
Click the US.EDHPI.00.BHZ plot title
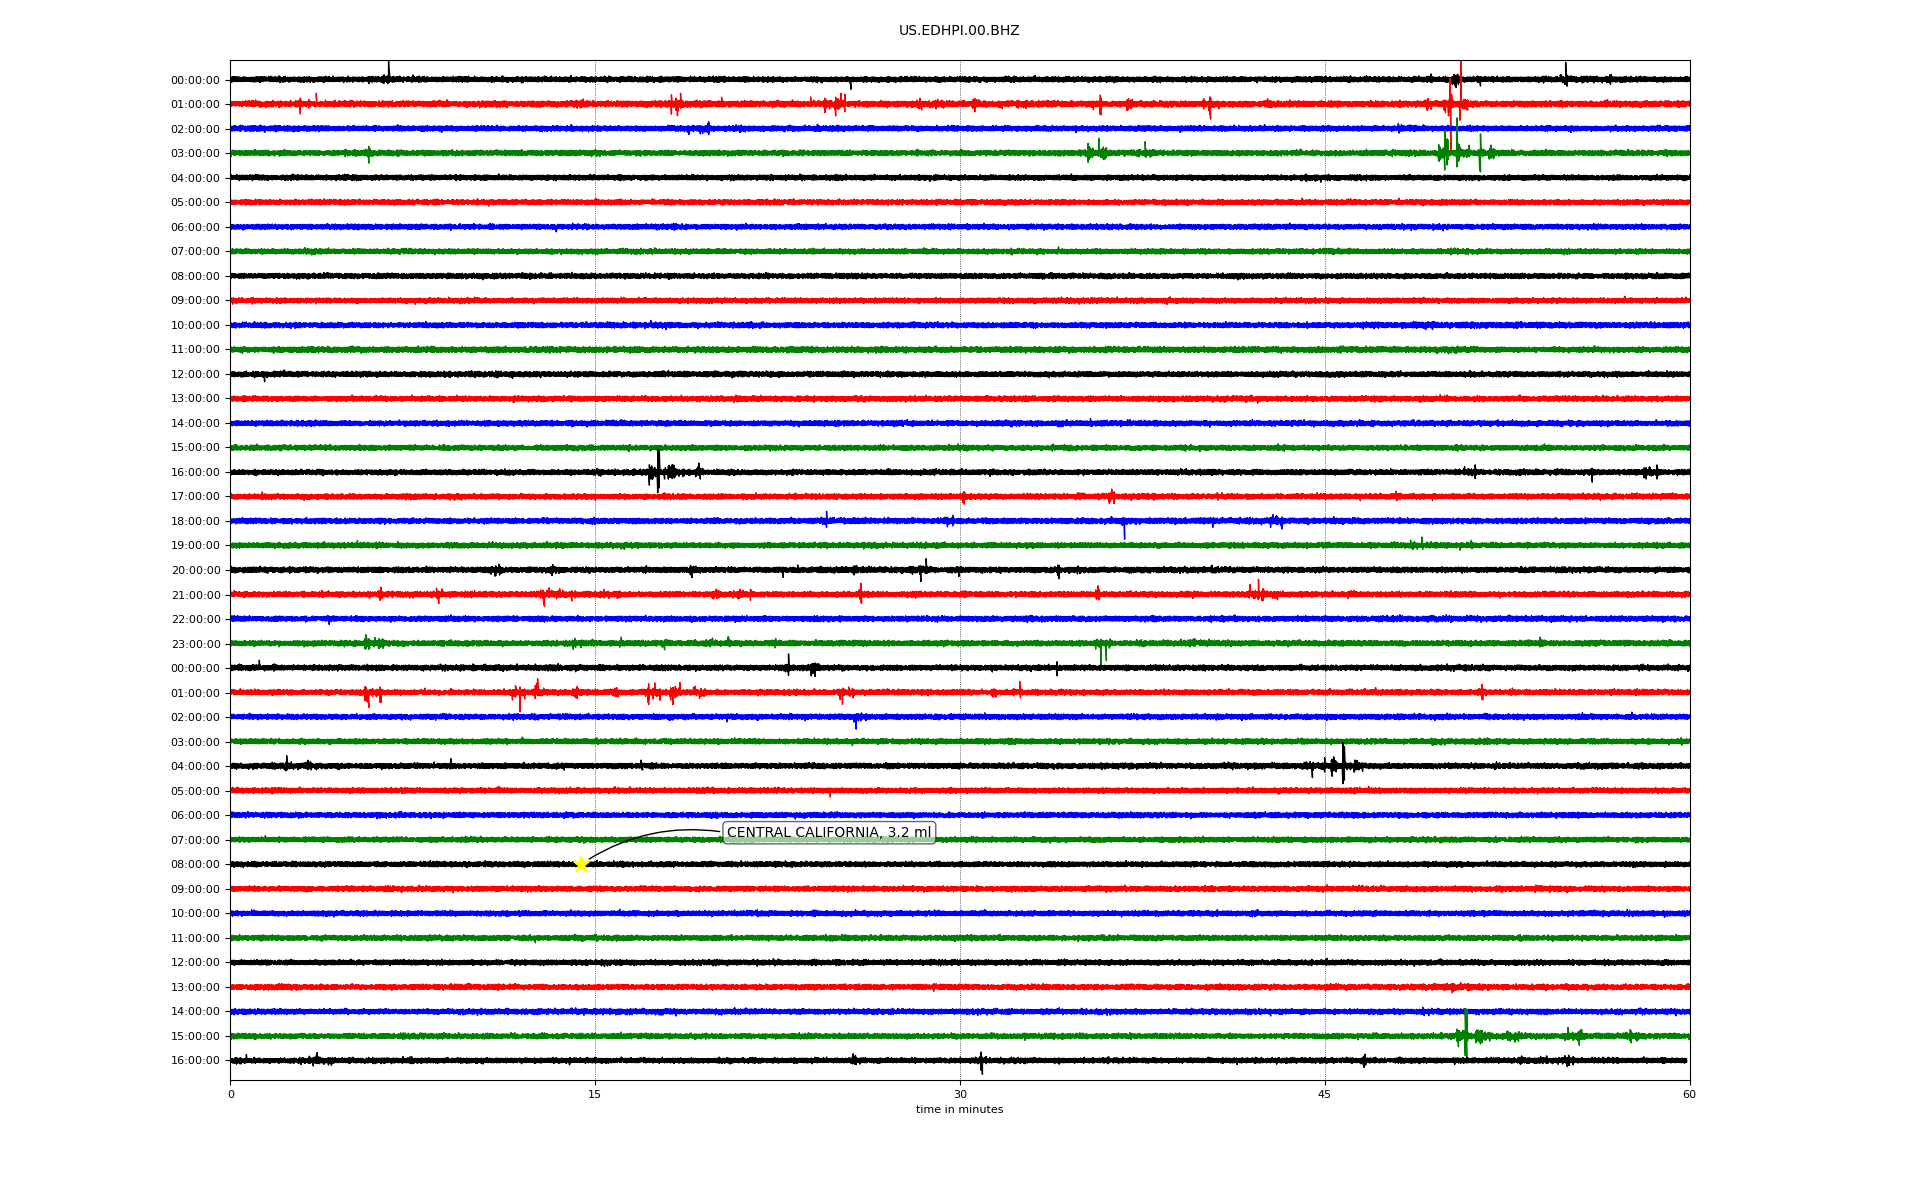[x=958, y=31]
